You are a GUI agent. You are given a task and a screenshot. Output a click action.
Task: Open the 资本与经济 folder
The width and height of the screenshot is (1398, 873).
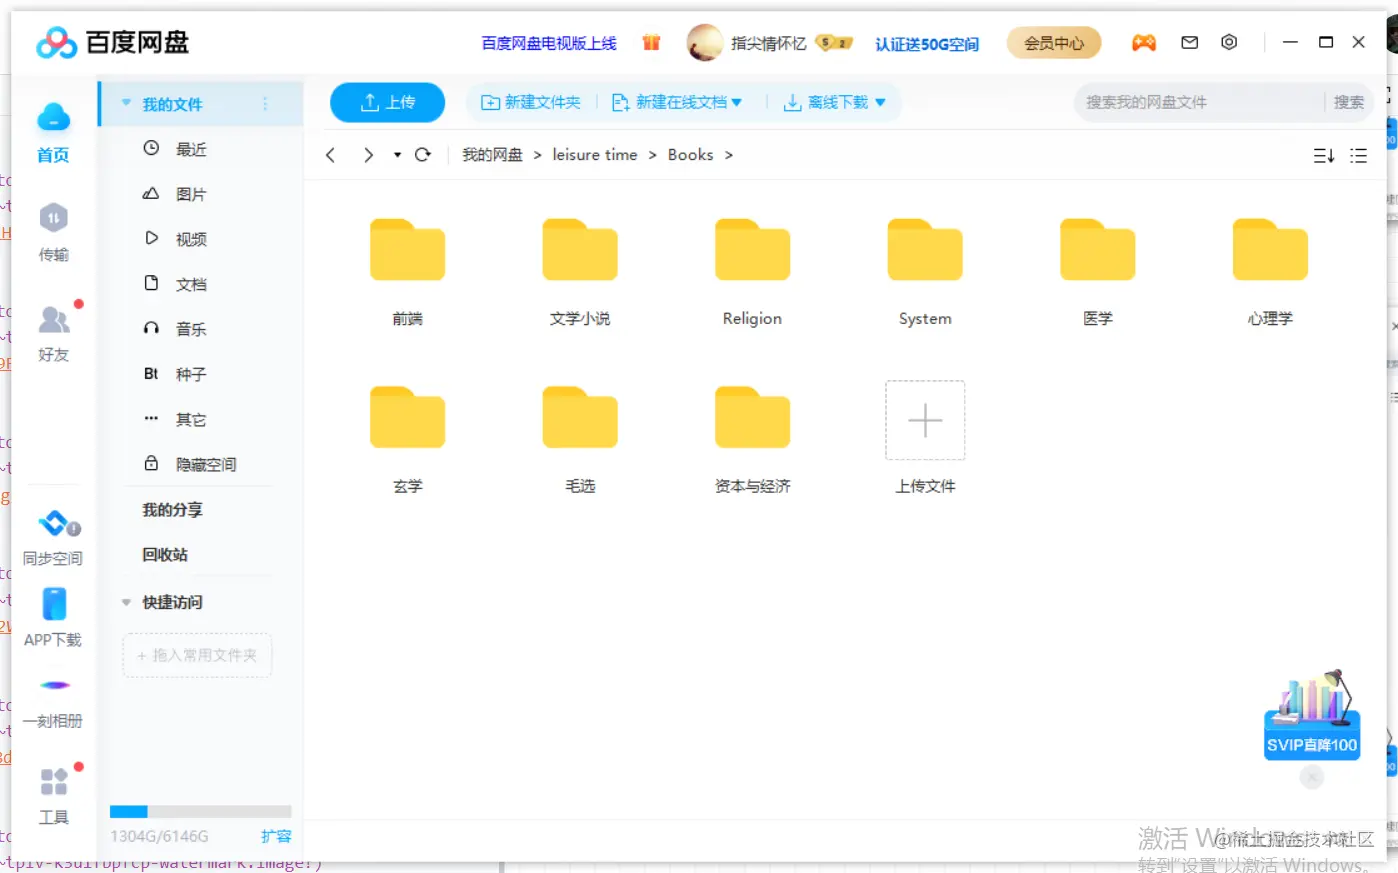click(x=752, y=439)
